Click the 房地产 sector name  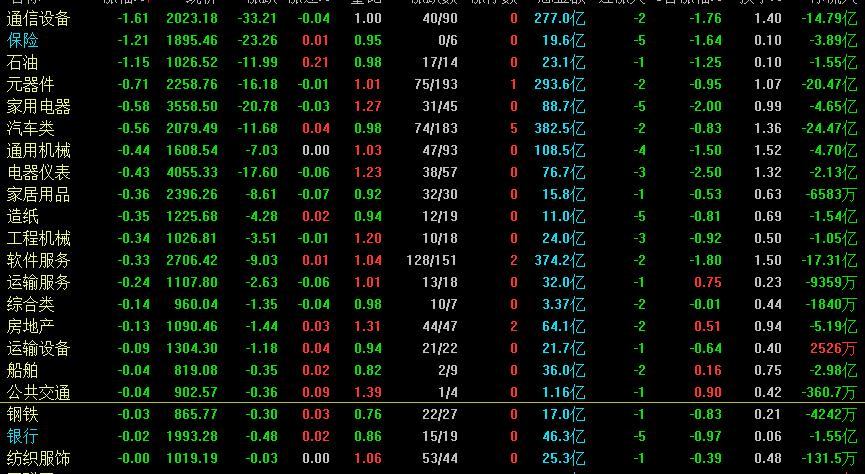tap(30, 326)
